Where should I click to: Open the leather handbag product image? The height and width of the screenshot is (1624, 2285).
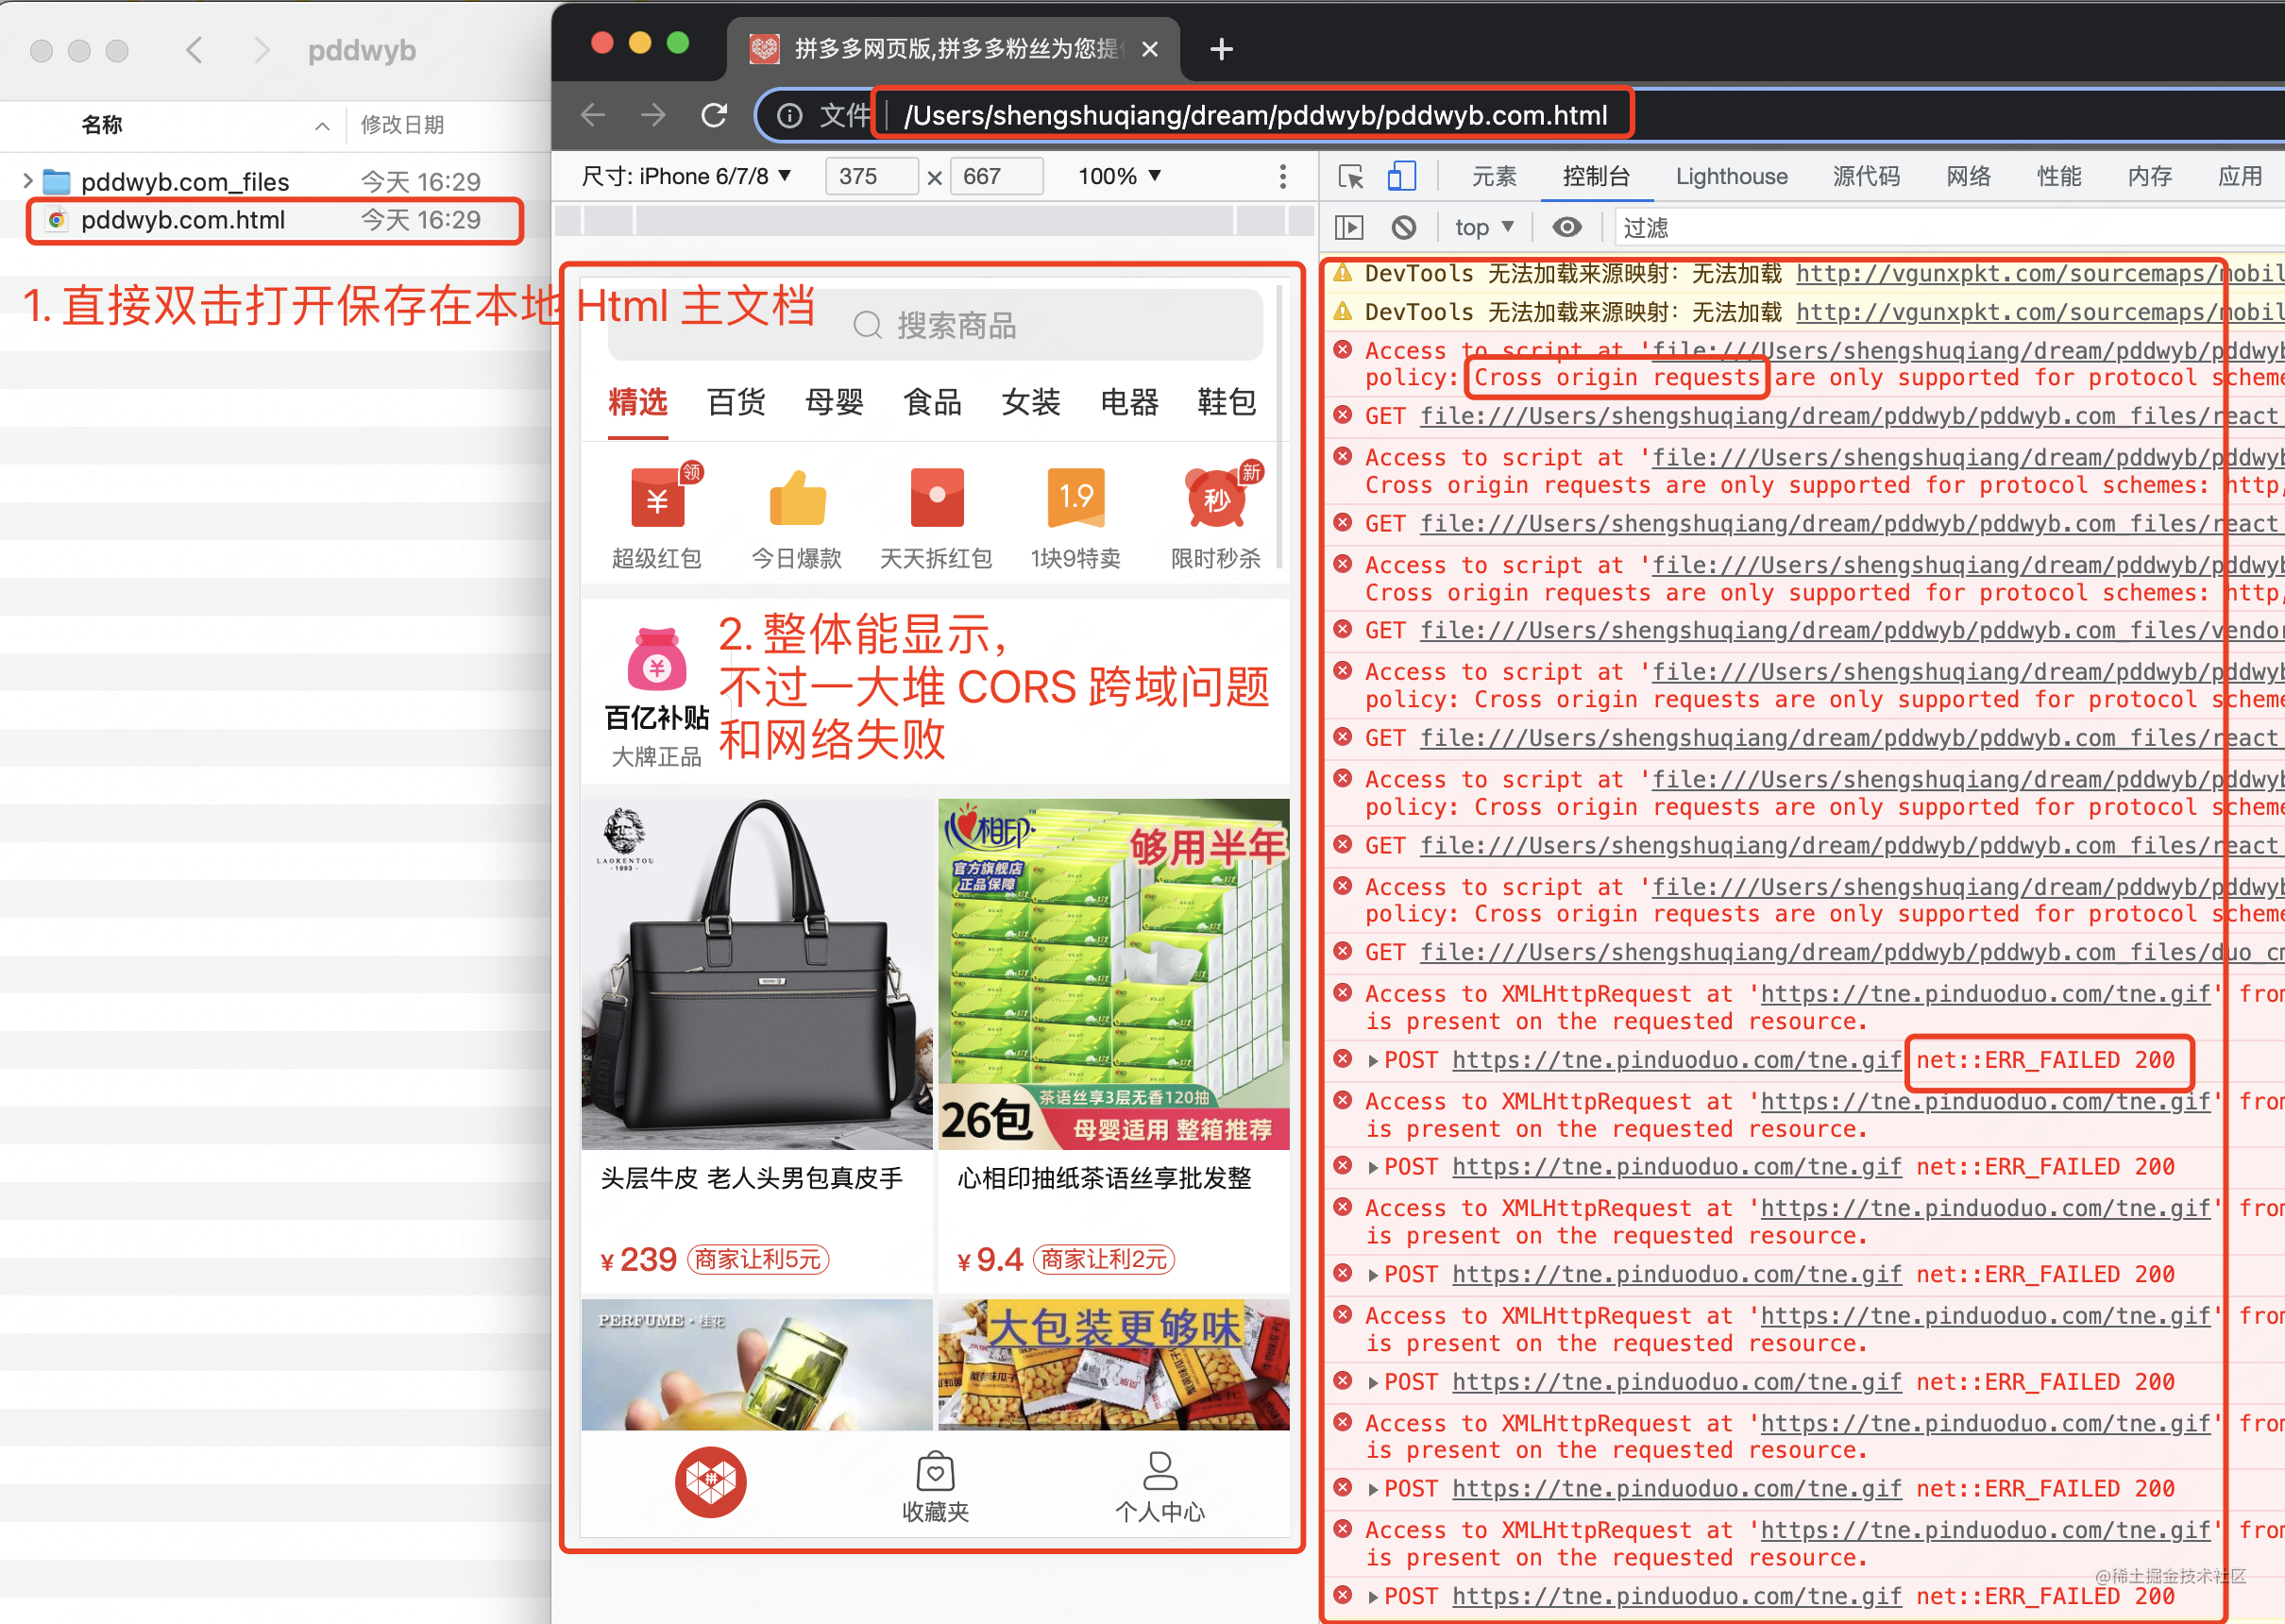click(757, 974)
